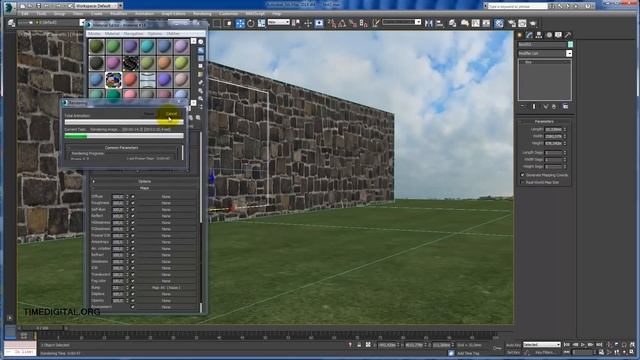
Task: Click Sample Type icon in Material Editor
Action: [201, 42]
